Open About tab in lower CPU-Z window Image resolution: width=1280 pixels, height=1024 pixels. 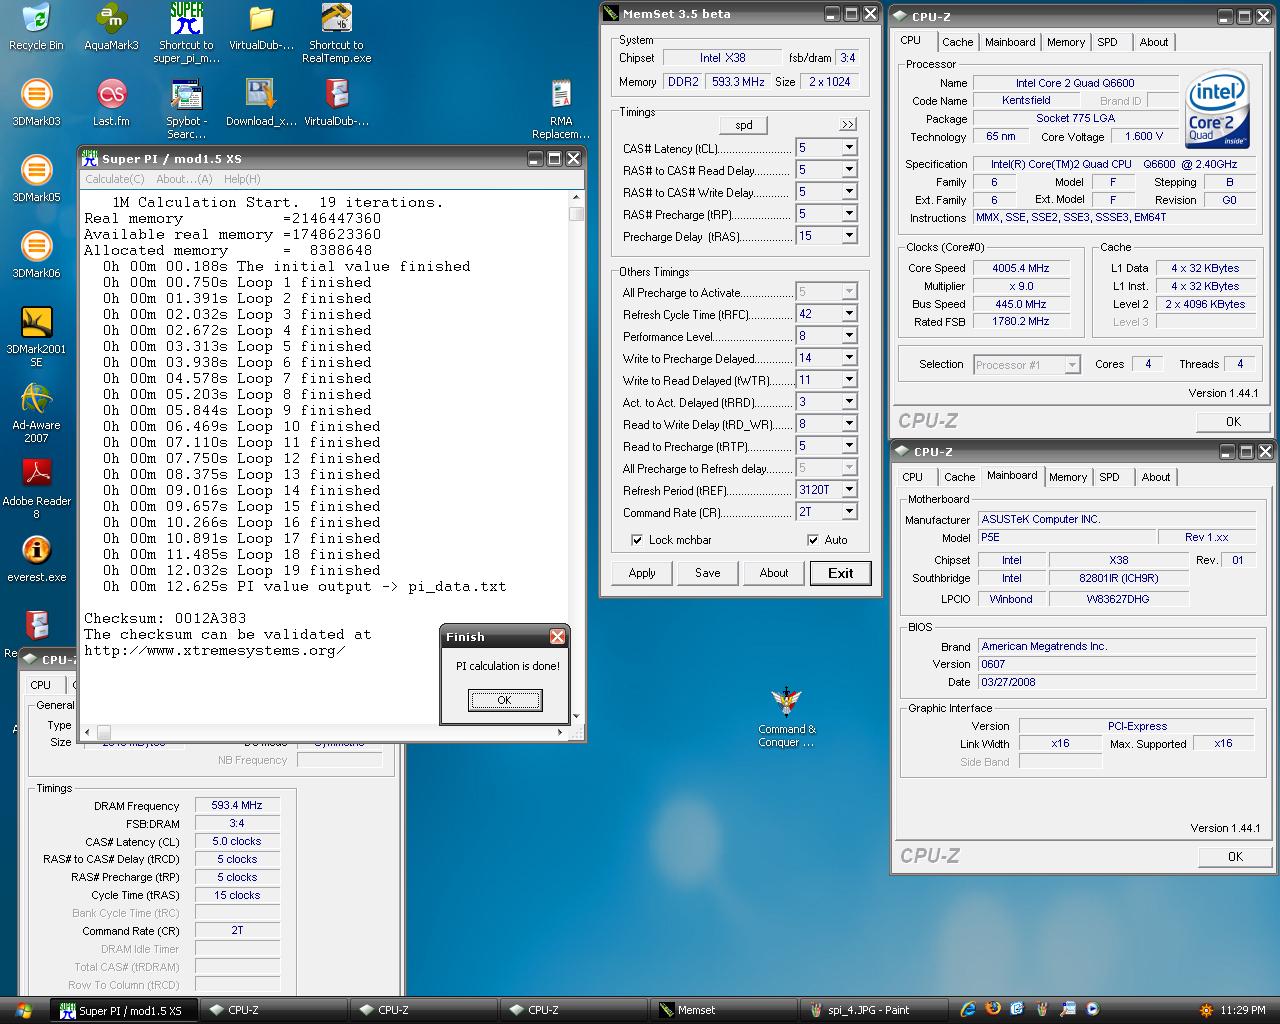pos(1155,477)
